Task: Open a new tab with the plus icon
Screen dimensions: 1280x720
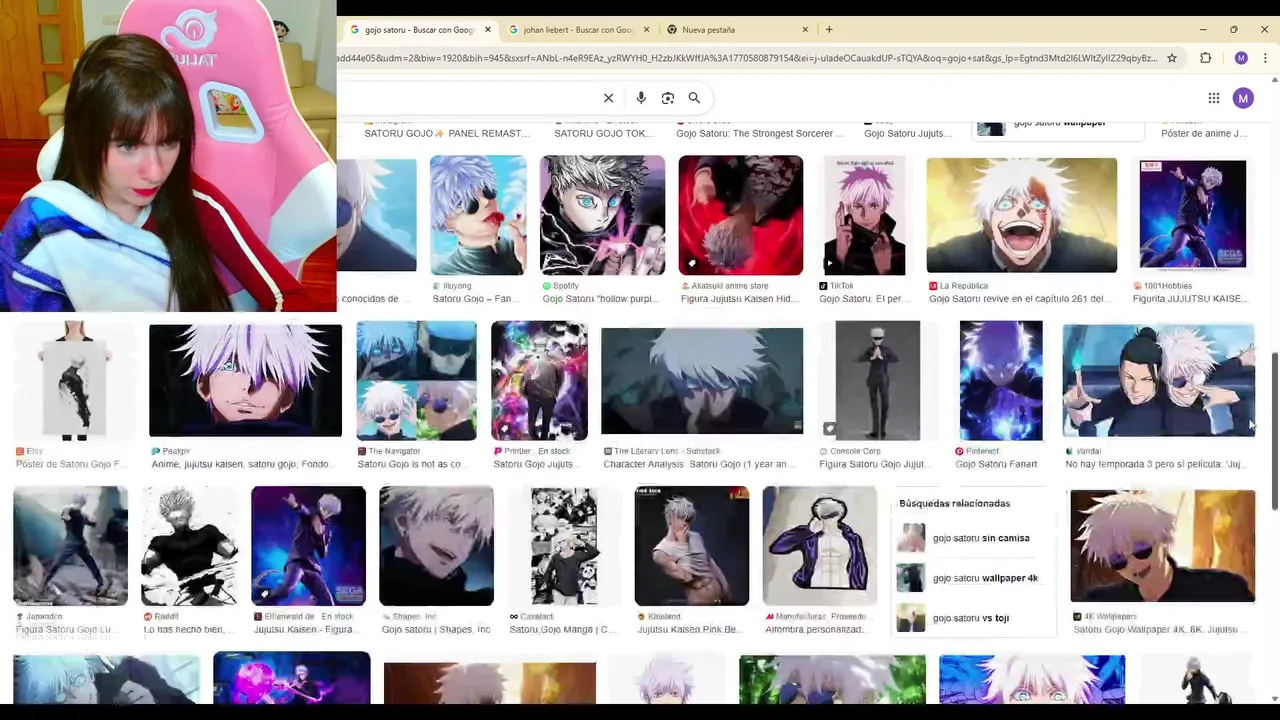Action: click(x=829, y=29)
